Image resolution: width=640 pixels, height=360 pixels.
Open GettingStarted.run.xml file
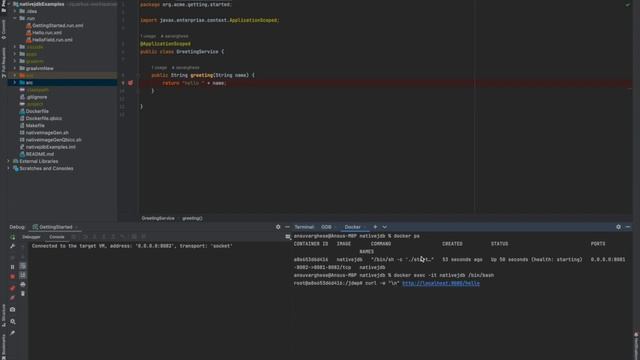(x=54, y=25)
